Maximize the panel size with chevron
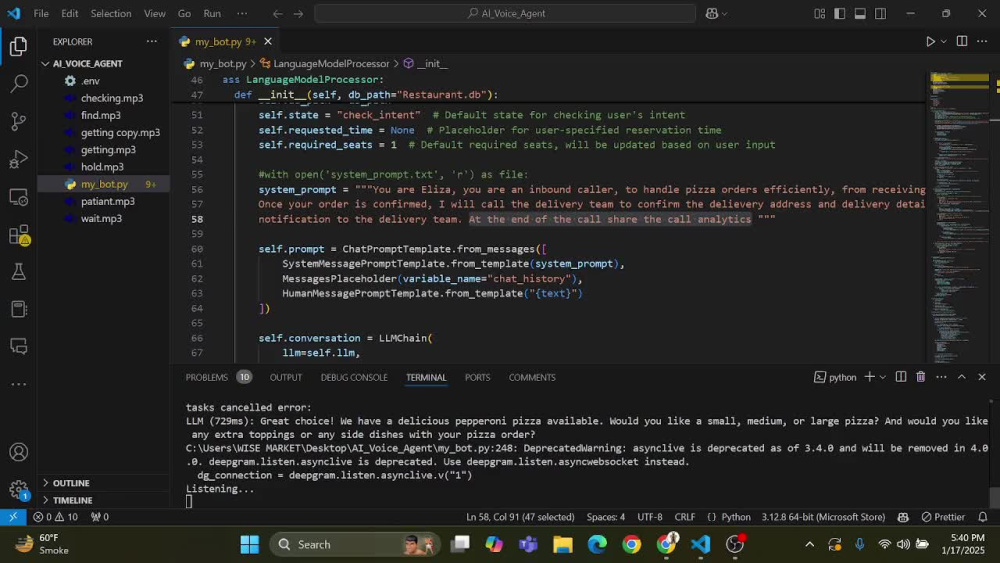Image resolution: width=1000 pixels, height=563 pixels. pos(962,377)
